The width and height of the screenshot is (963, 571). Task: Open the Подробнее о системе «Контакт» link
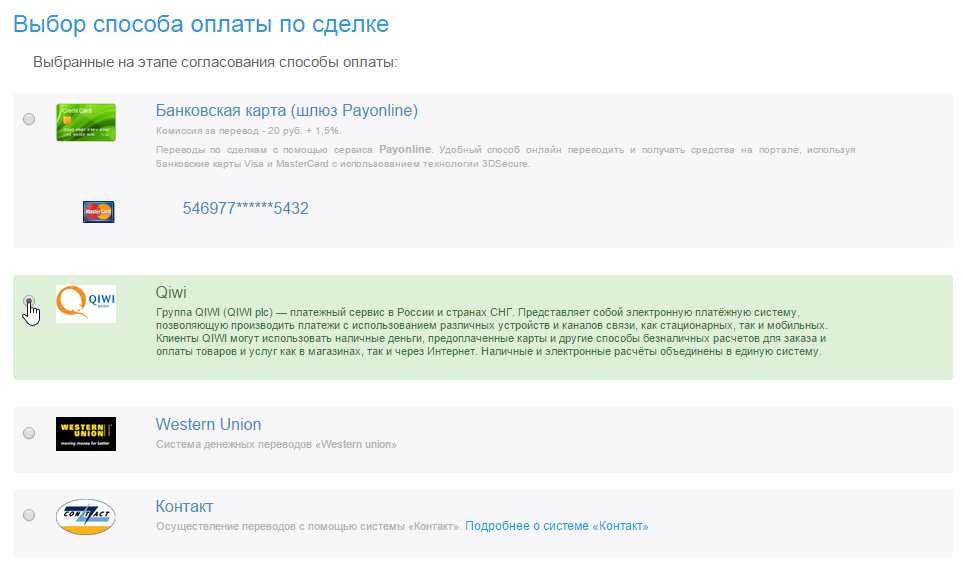click(x=556, y=526)
